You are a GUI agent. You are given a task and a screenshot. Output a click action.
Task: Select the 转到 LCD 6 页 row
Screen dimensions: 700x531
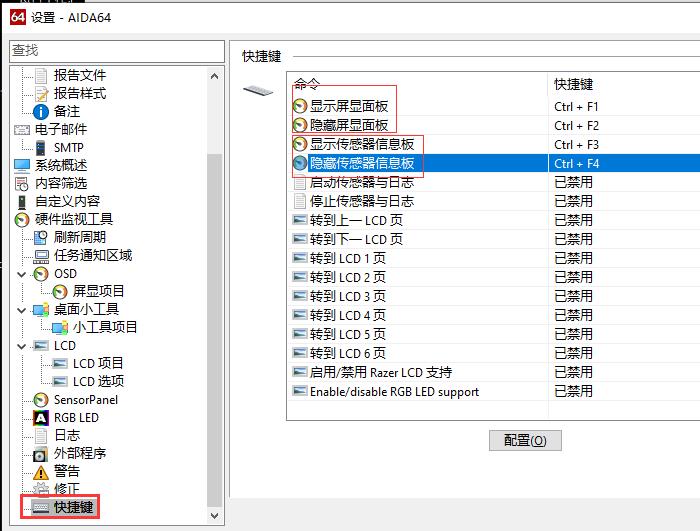click(493, 353)
